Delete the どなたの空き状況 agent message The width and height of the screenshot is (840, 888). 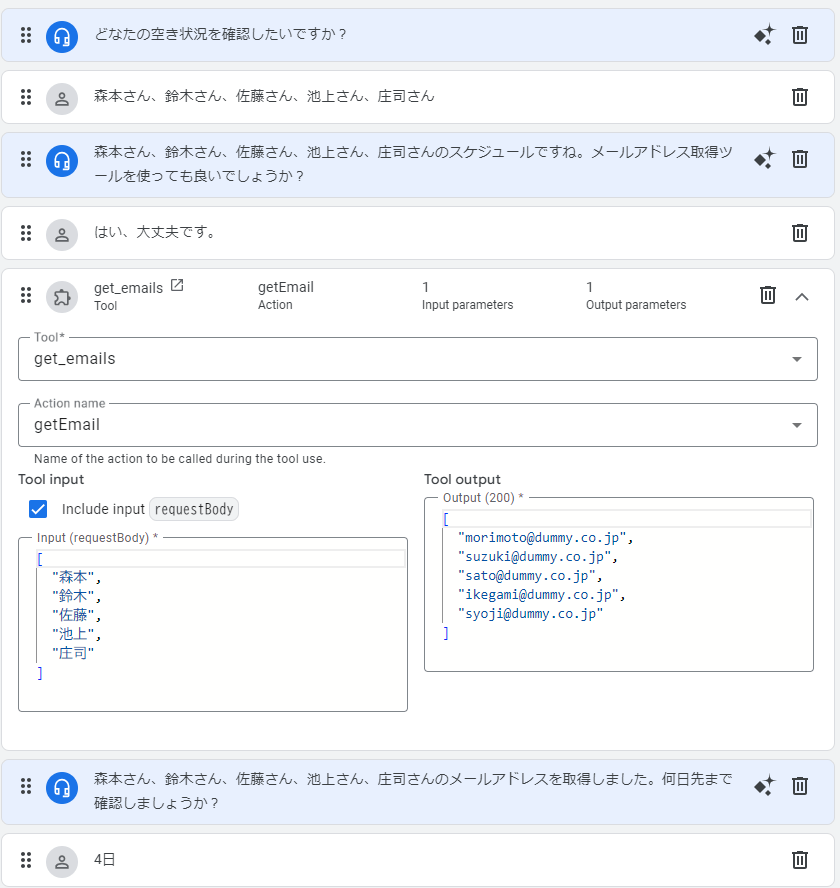tap(799, 35)
